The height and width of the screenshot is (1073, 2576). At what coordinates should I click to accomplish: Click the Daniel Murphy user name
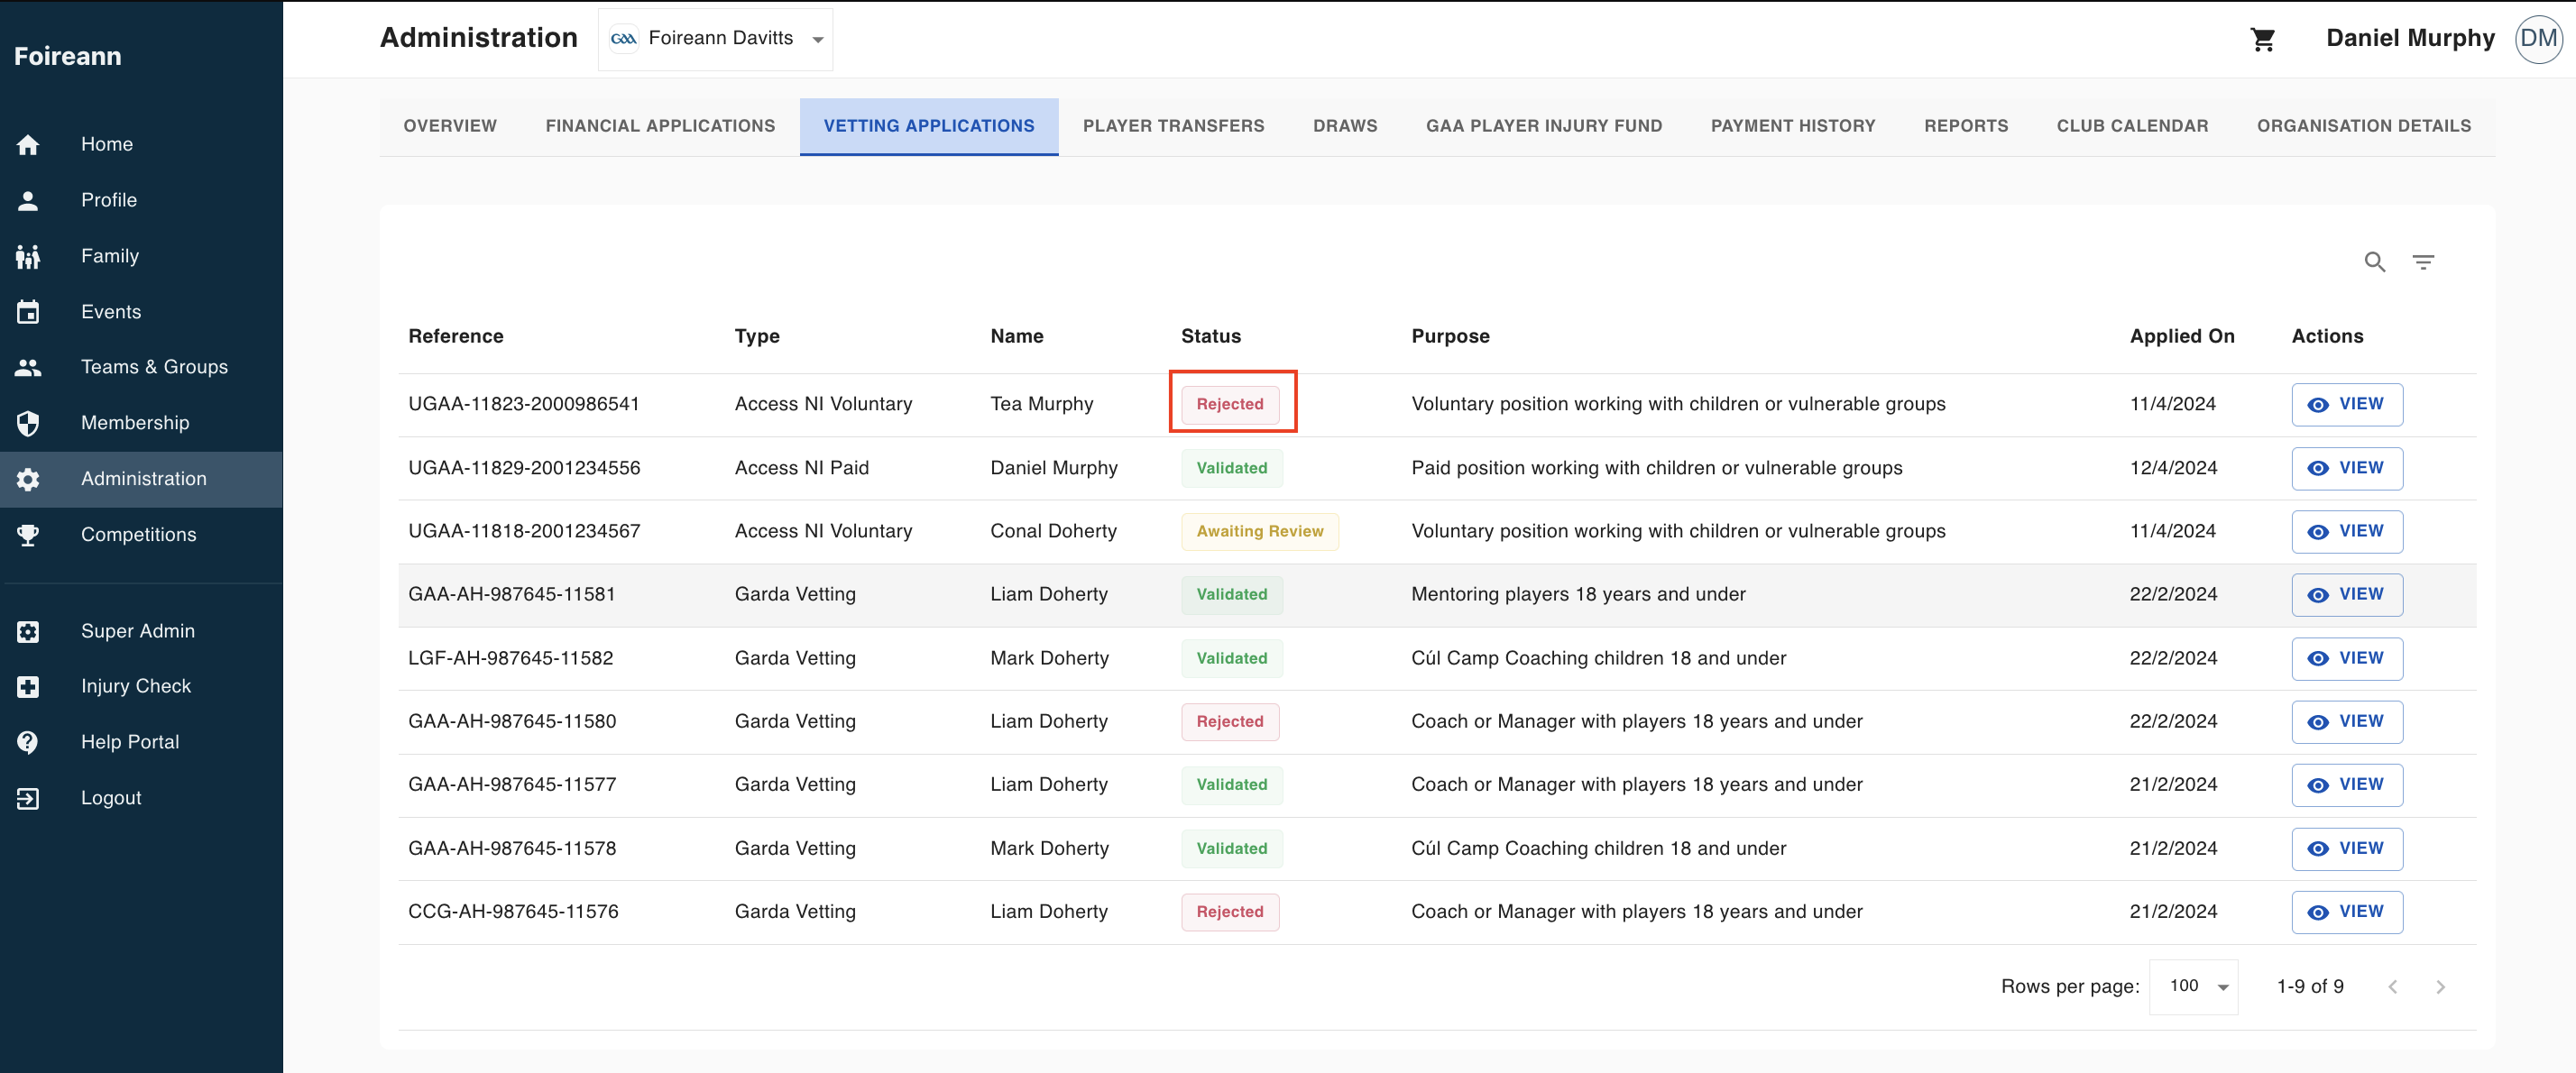2410,38
